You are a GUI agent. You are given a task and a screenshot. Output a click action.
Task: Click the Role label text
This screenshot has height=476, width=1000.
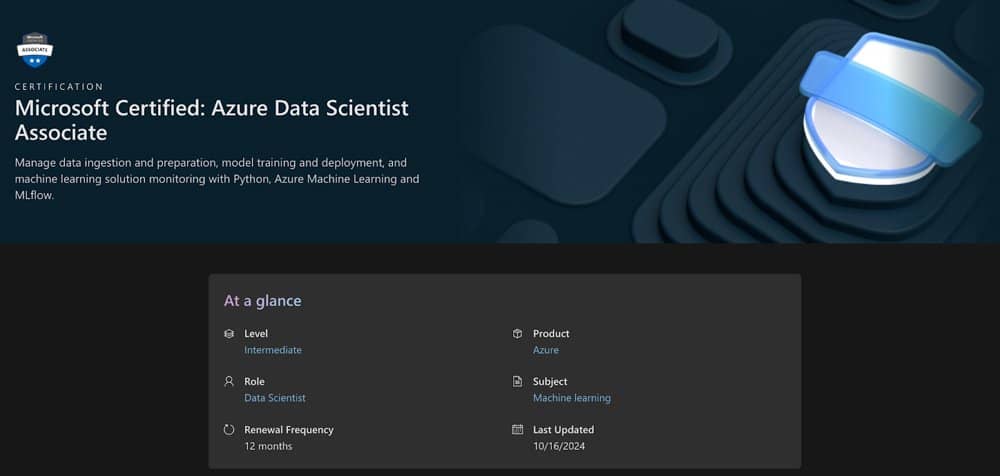coord(254,382)
